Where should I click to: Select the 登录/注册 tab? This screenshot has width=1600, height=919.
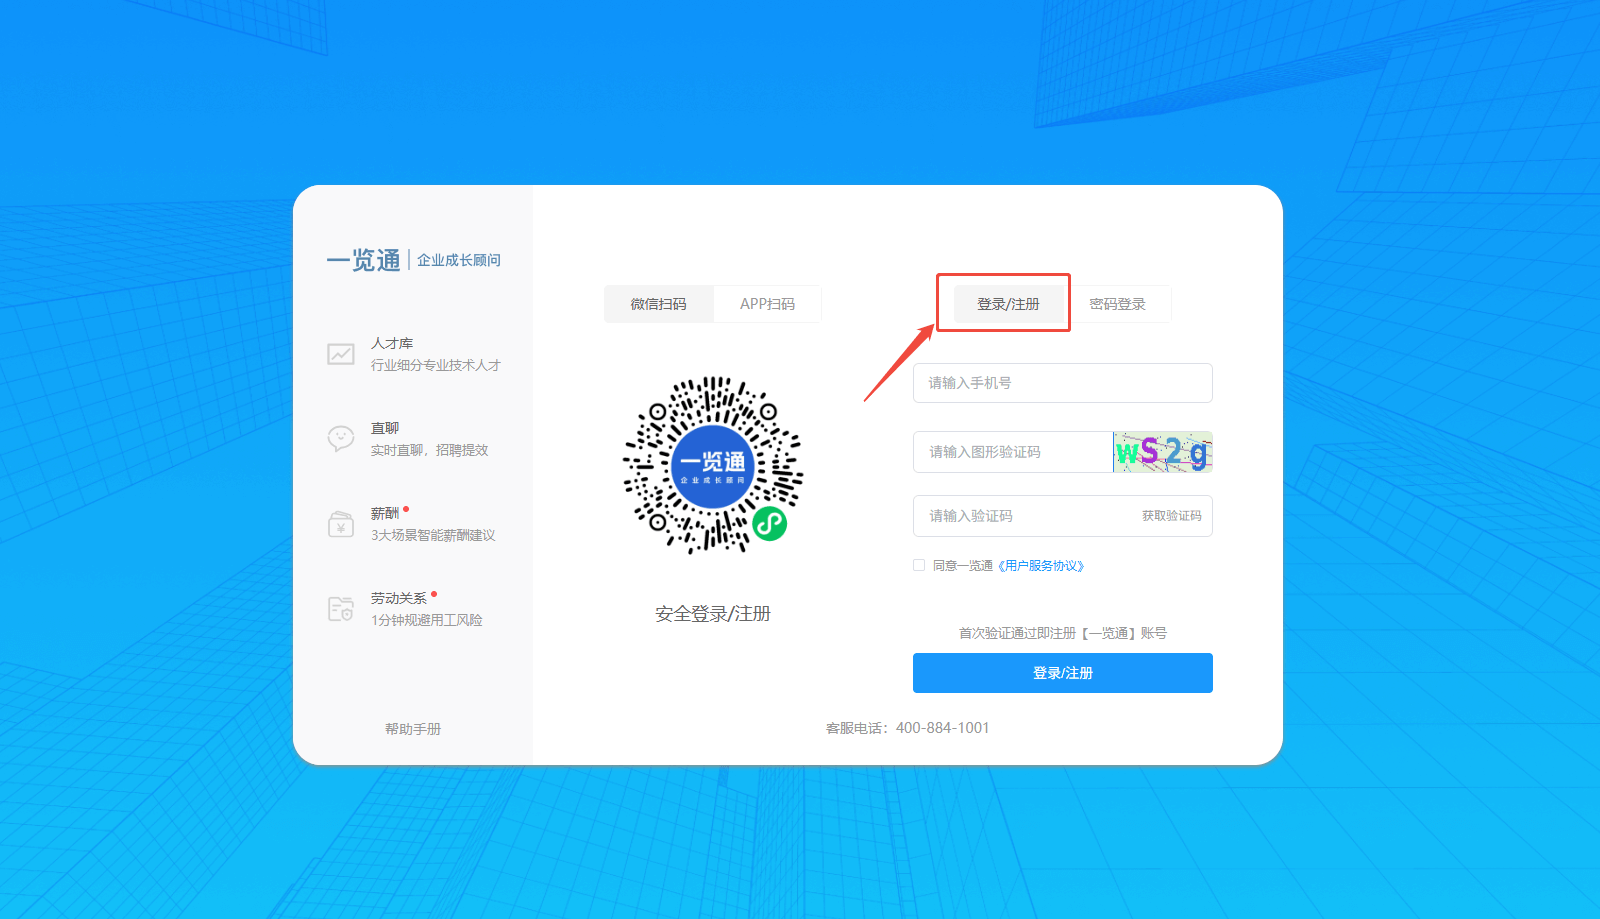[x=1008, y=304]
